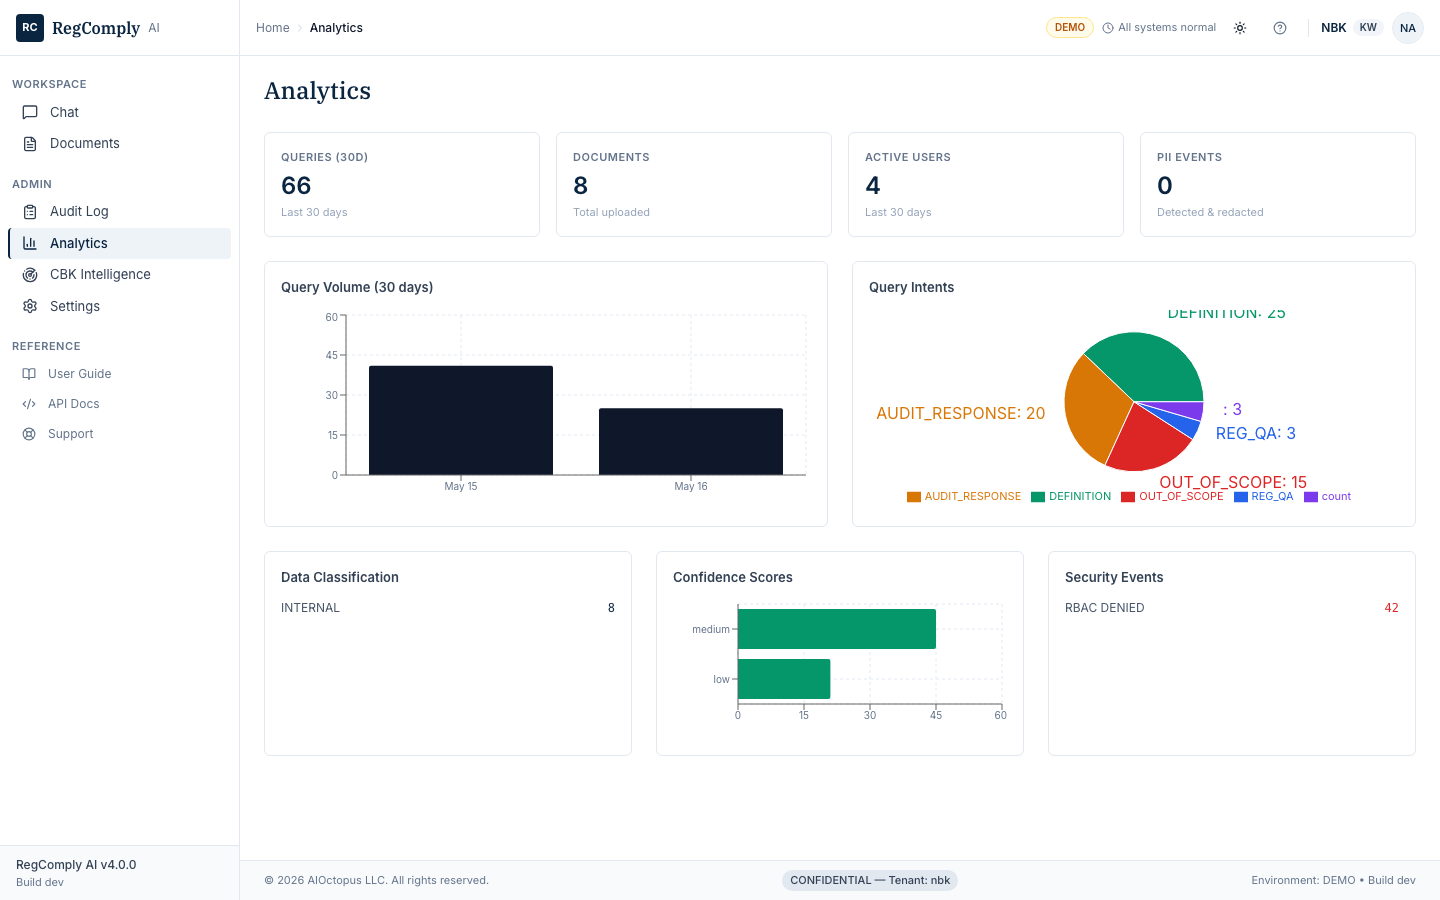Click the Settings gear icon
Screen dimensions: 1440x900
coord(30,306)
